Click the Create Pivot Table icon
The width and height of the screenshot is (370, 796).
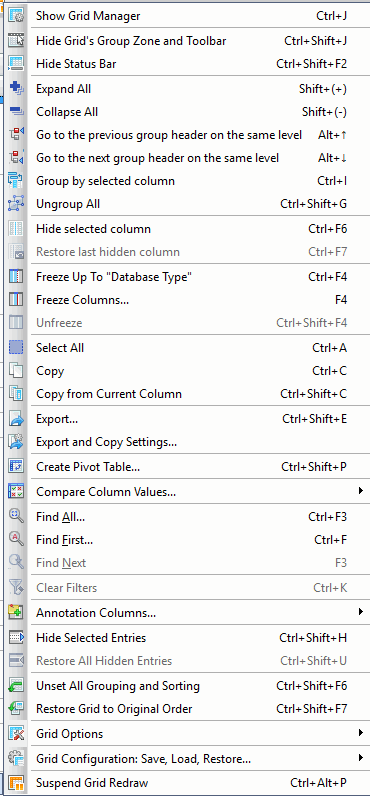click(16, 466)
